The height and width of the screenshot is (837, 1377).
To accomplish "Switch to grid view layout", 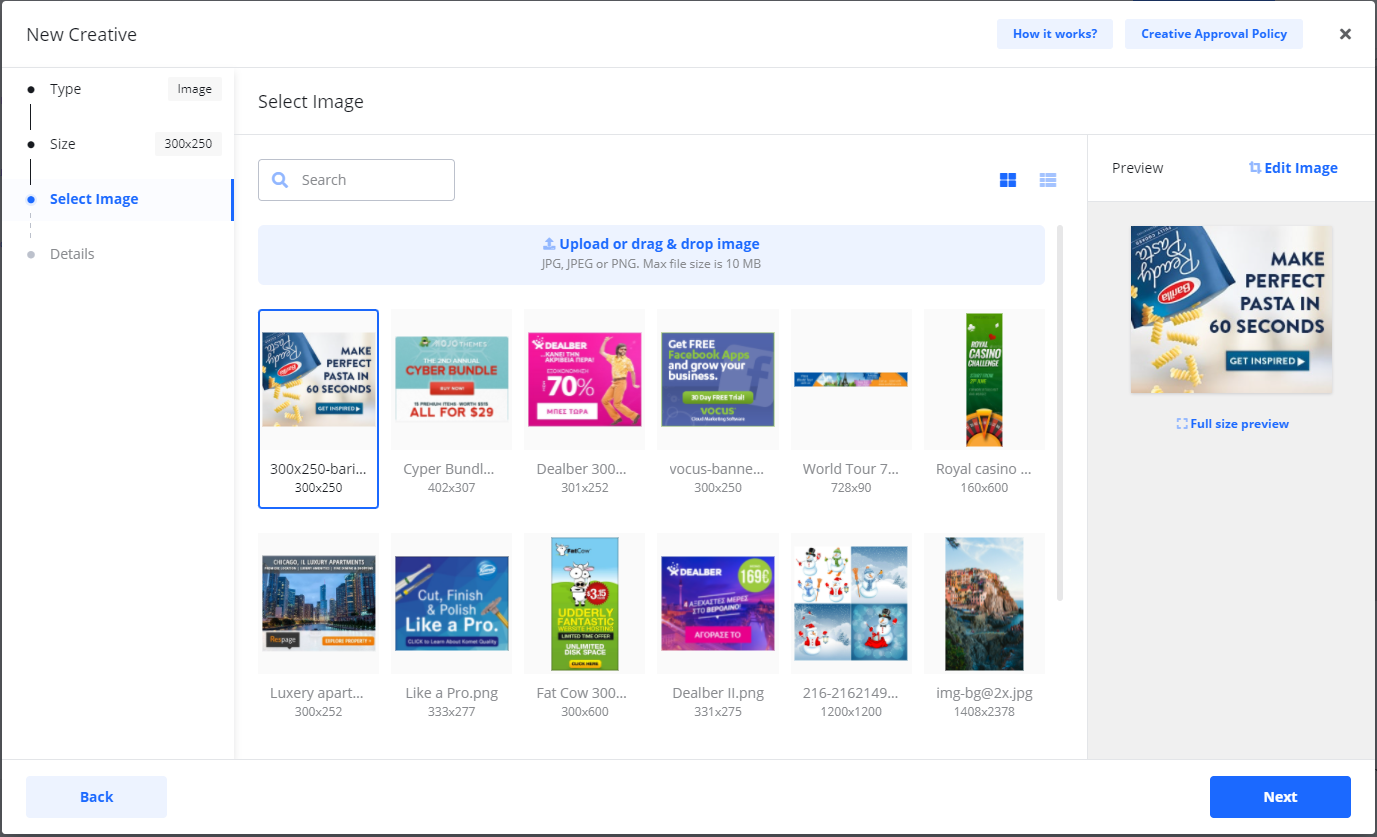I will click(1008, 180).
